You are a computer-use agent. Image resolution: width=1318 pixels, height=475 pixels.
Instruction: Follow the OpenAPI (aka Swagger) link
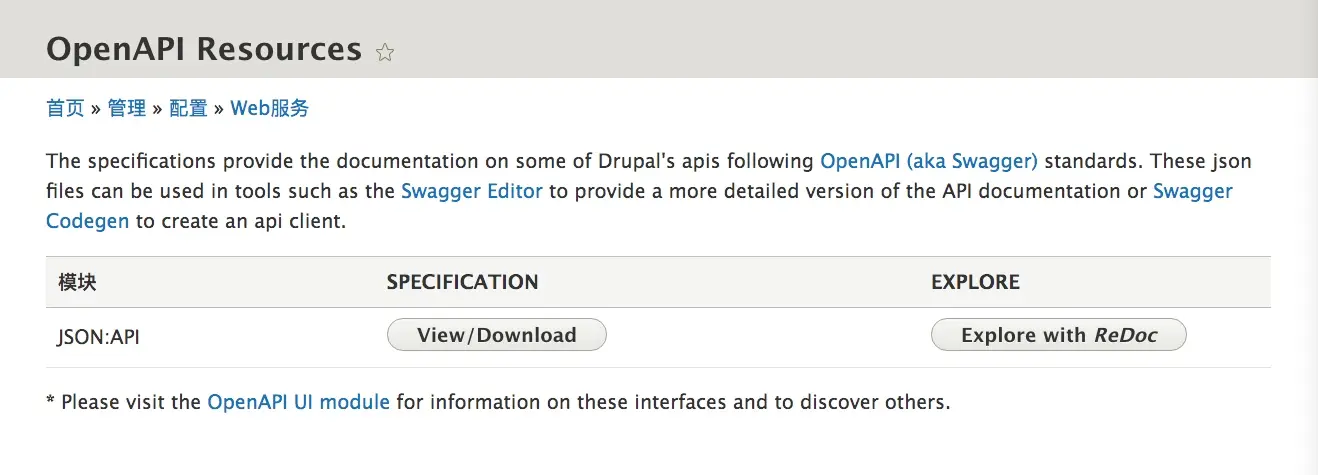[929, 161]
